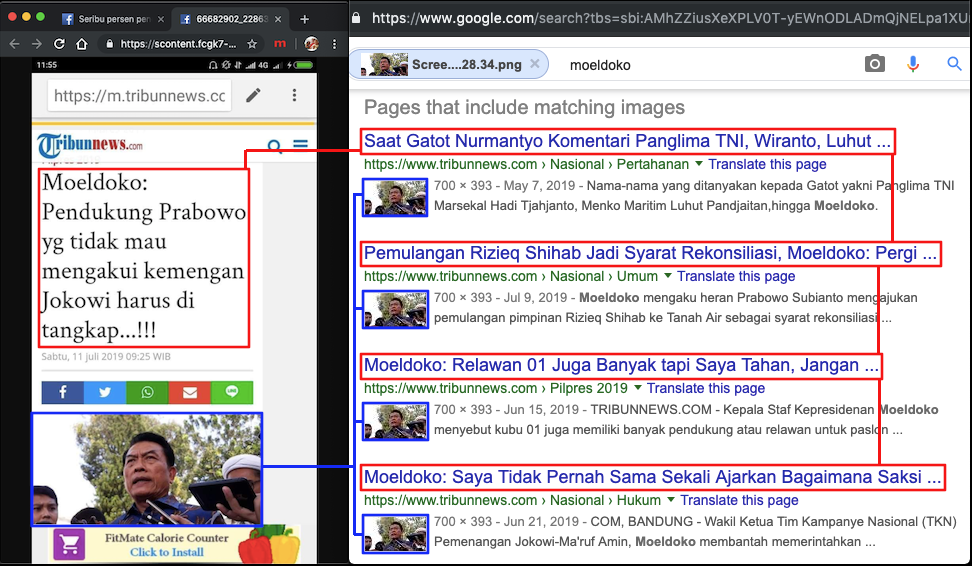Go to the browser home page

(x=83, y=44)
